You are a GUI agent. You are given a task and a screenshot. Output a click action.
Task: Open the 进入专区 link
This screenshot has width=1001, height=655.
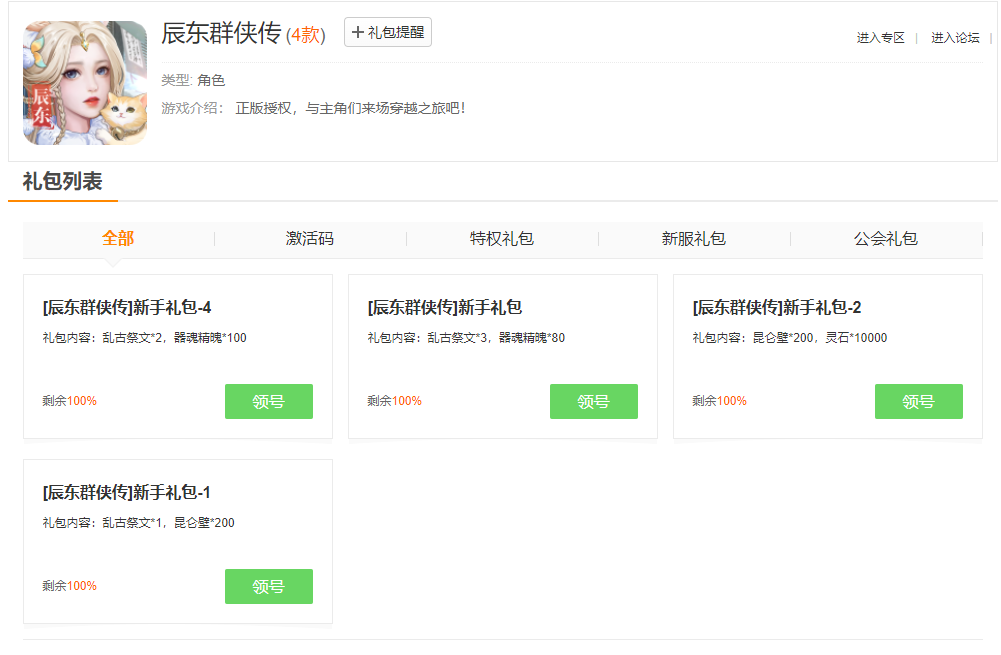880,38
